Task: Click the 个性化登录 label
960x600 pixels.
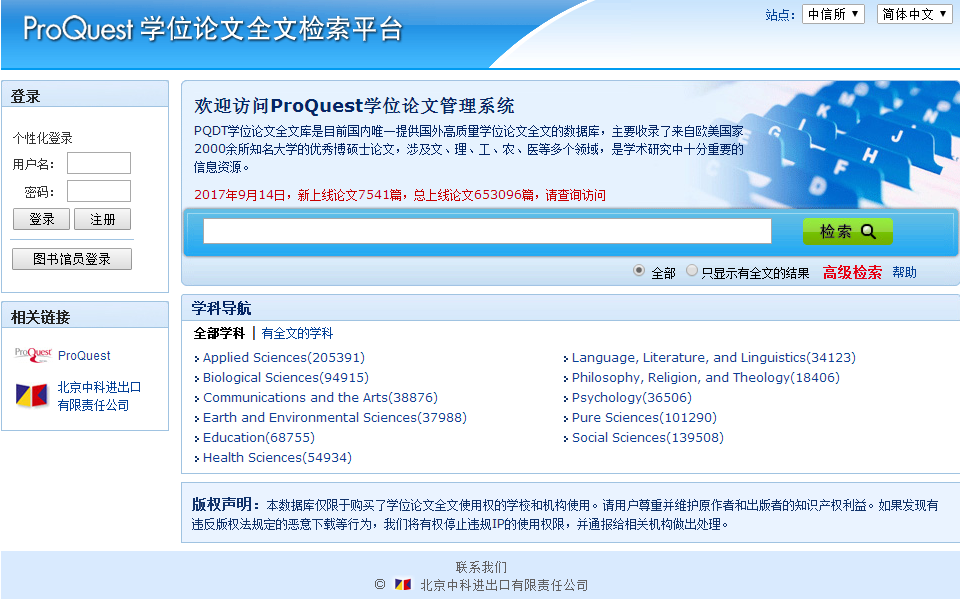Action: [x=42, y=138]
